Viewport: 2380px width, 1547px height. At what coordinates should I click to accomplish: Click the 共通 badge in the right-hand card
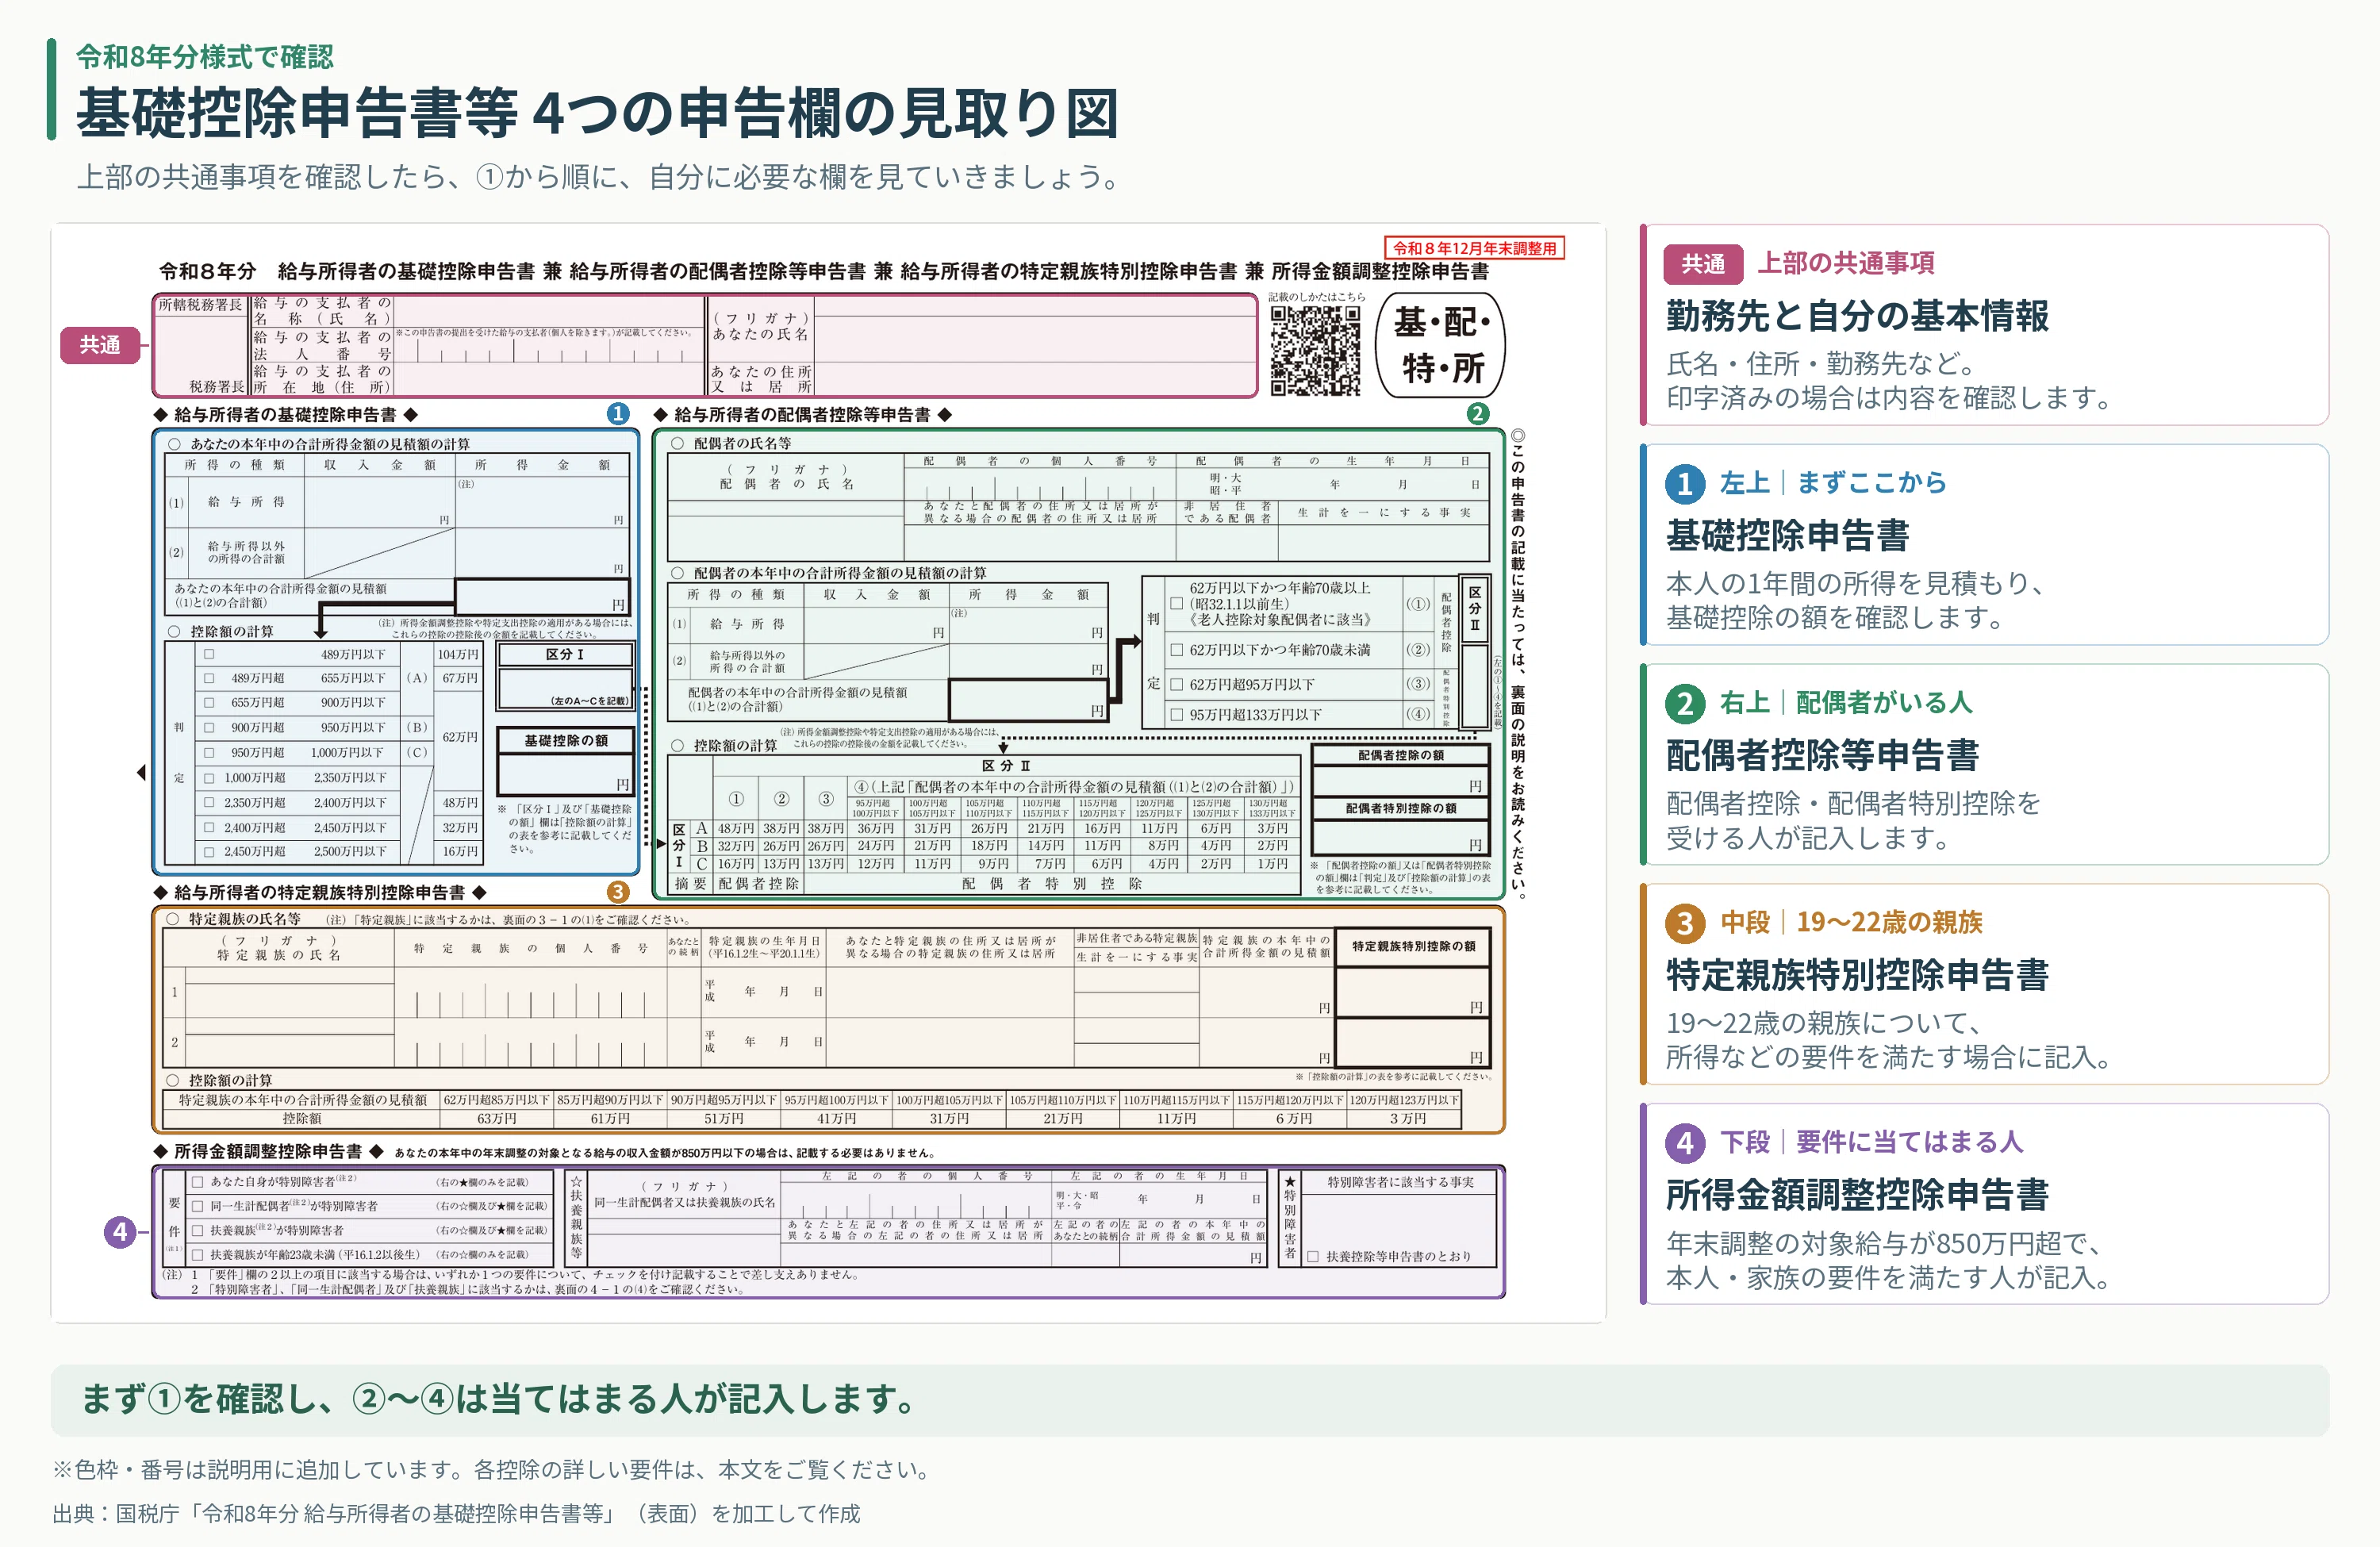(x=1703, y=264)
